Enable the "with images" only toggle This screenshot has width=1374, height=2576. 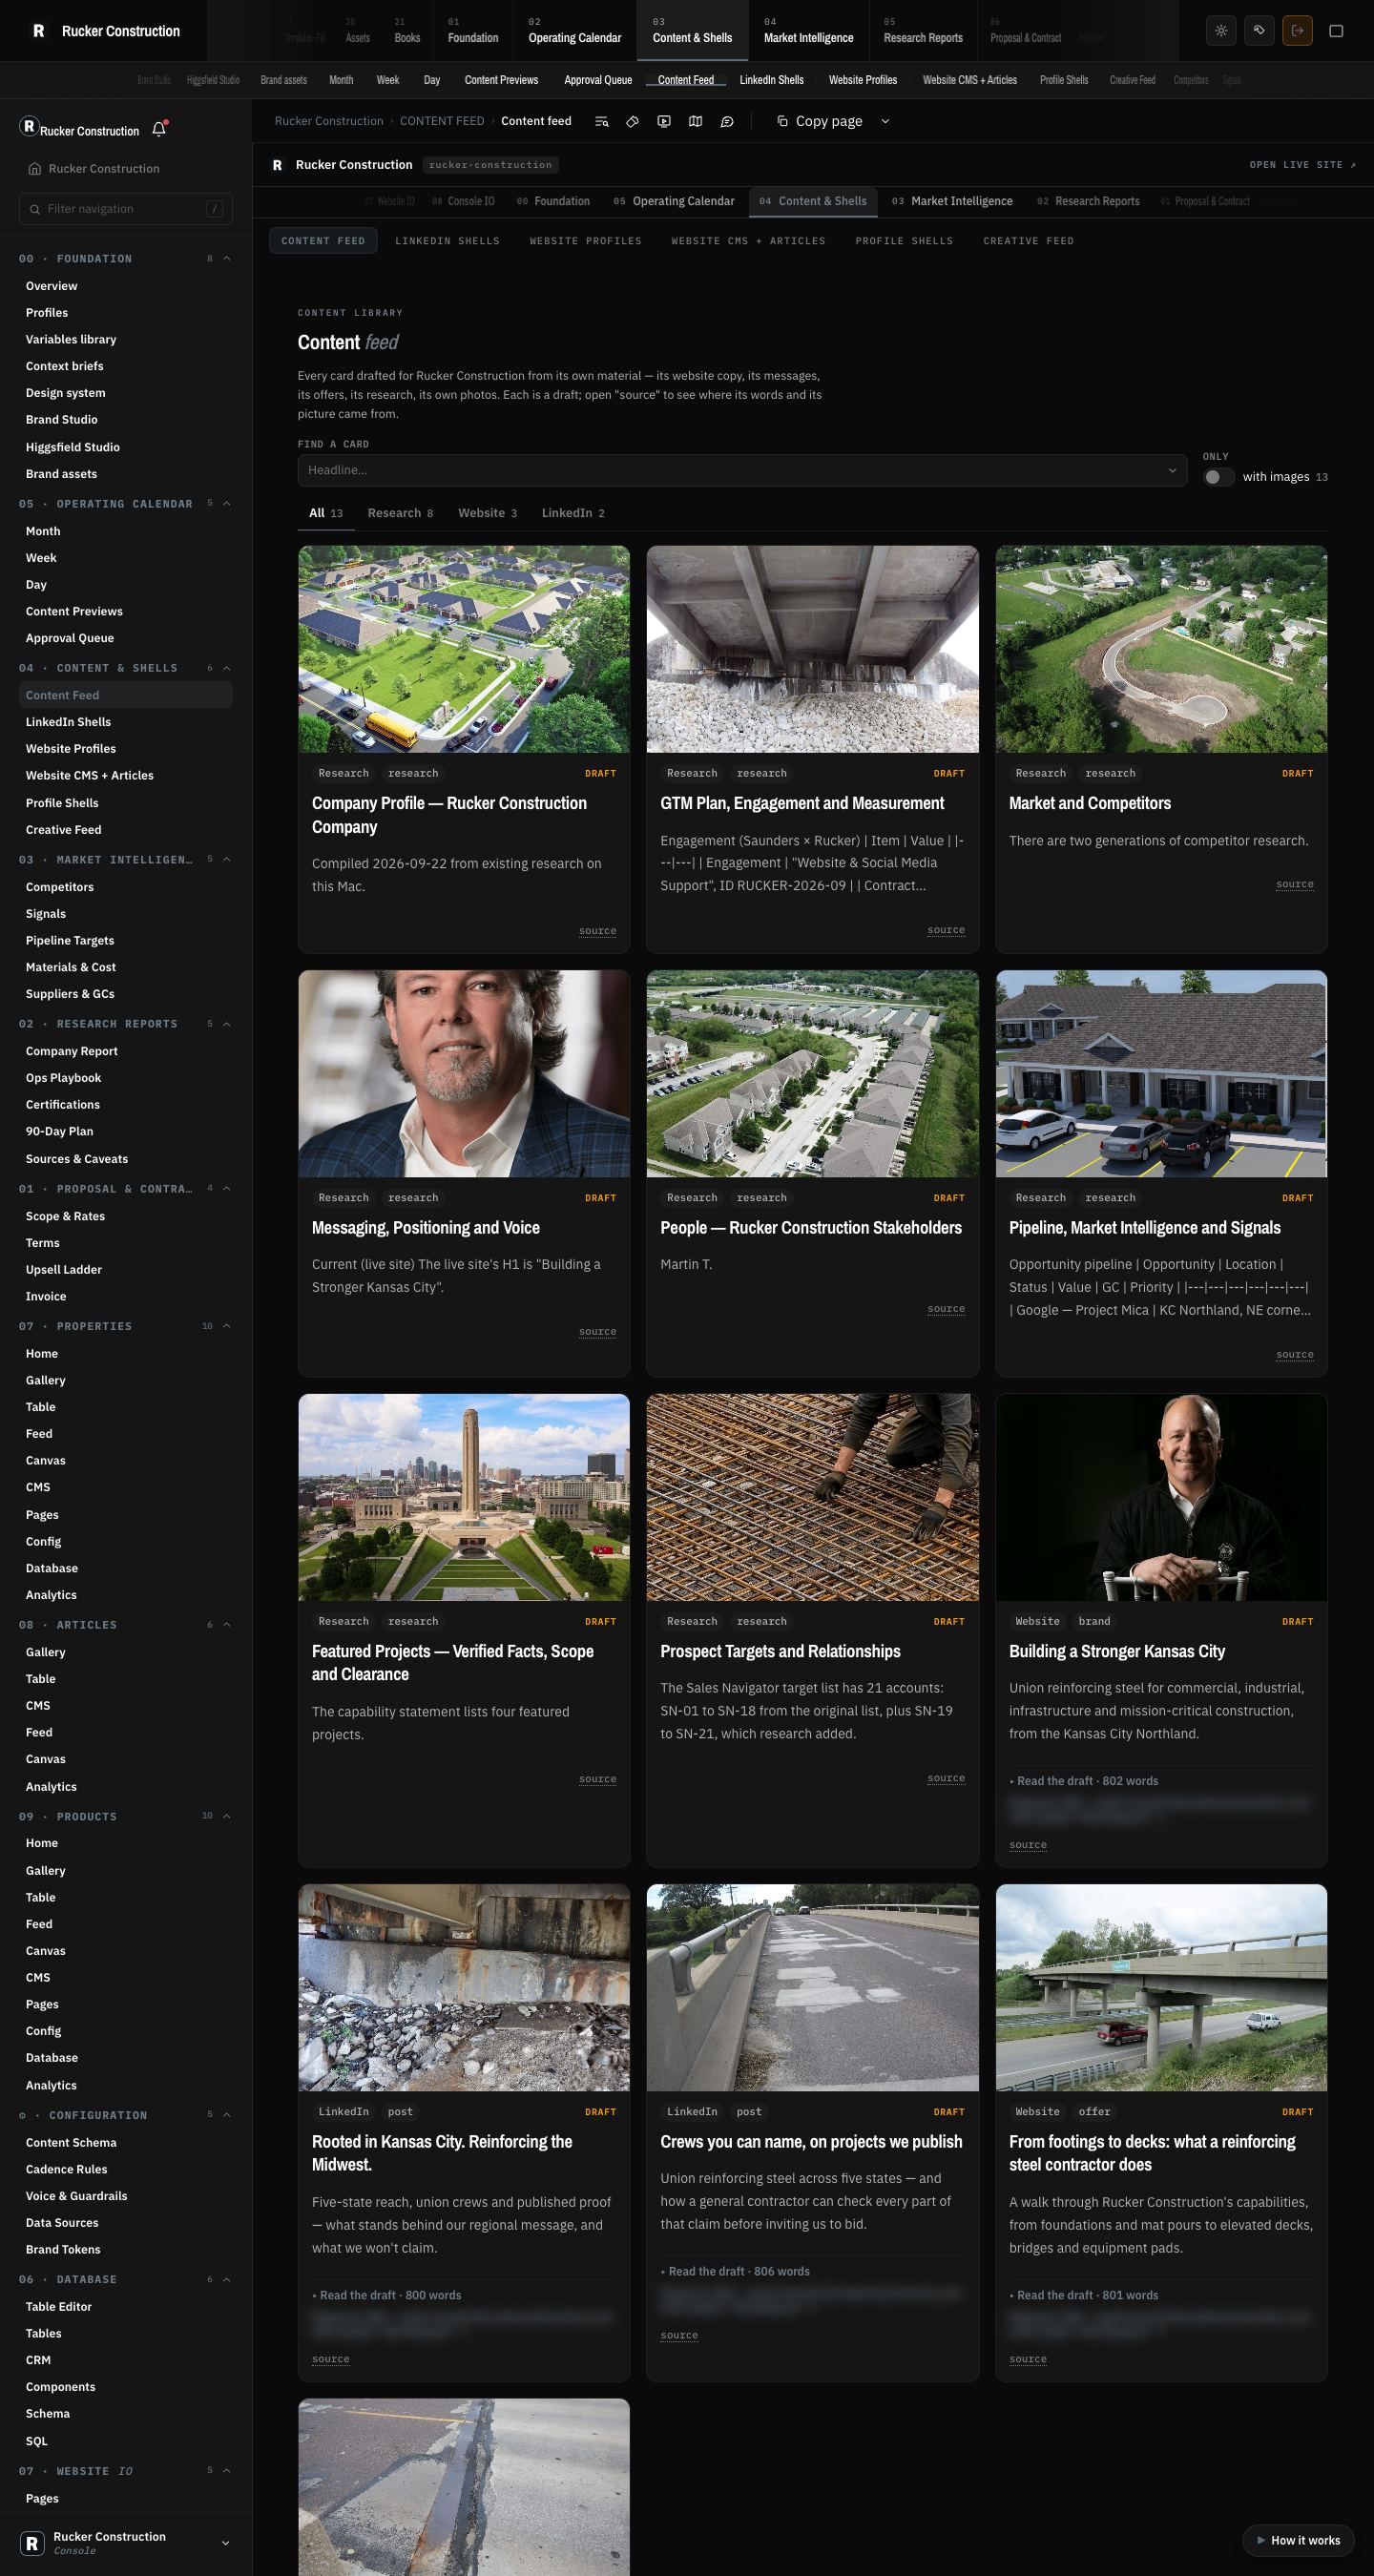[1218, 477]
